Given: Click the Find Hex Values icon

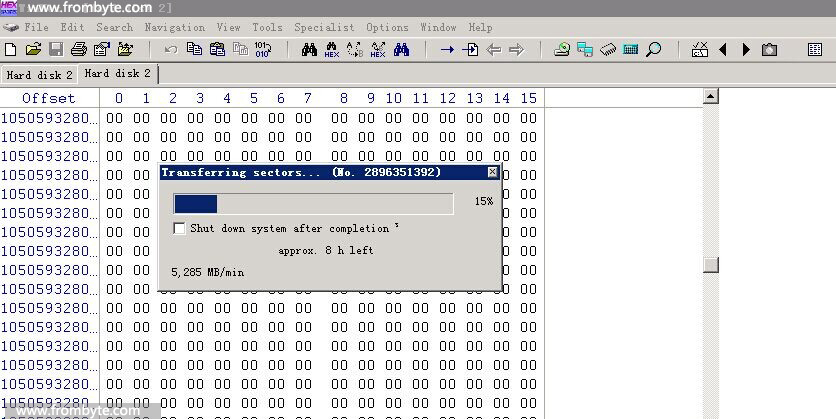Looking at the screenshot, I should (x=332, y=49).
